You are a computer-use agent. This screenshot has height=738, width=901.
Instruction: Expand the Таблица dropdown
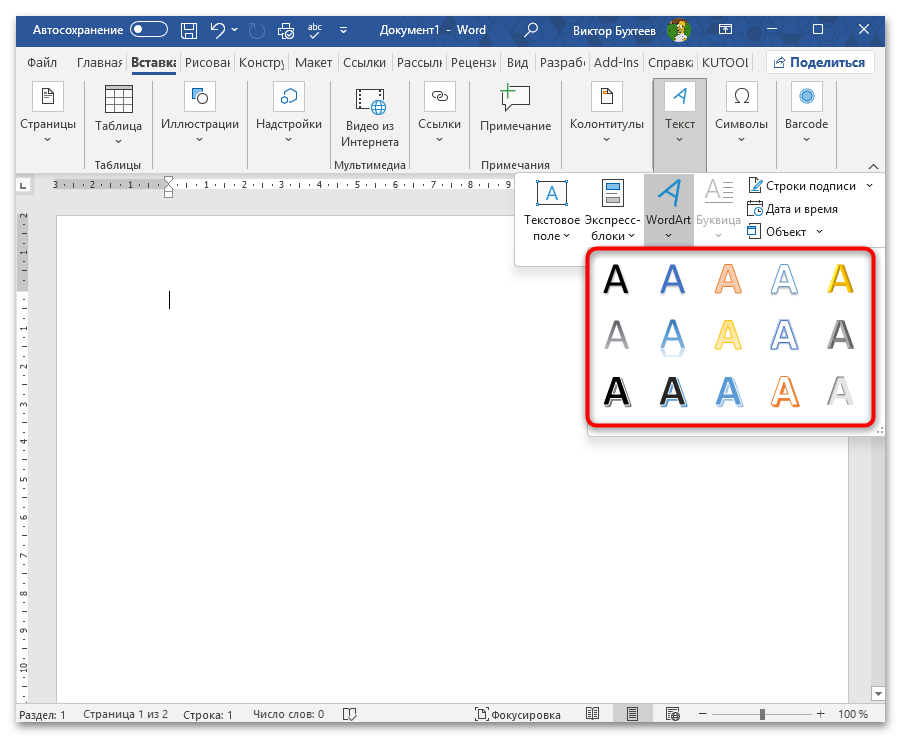tap(118, 114)
